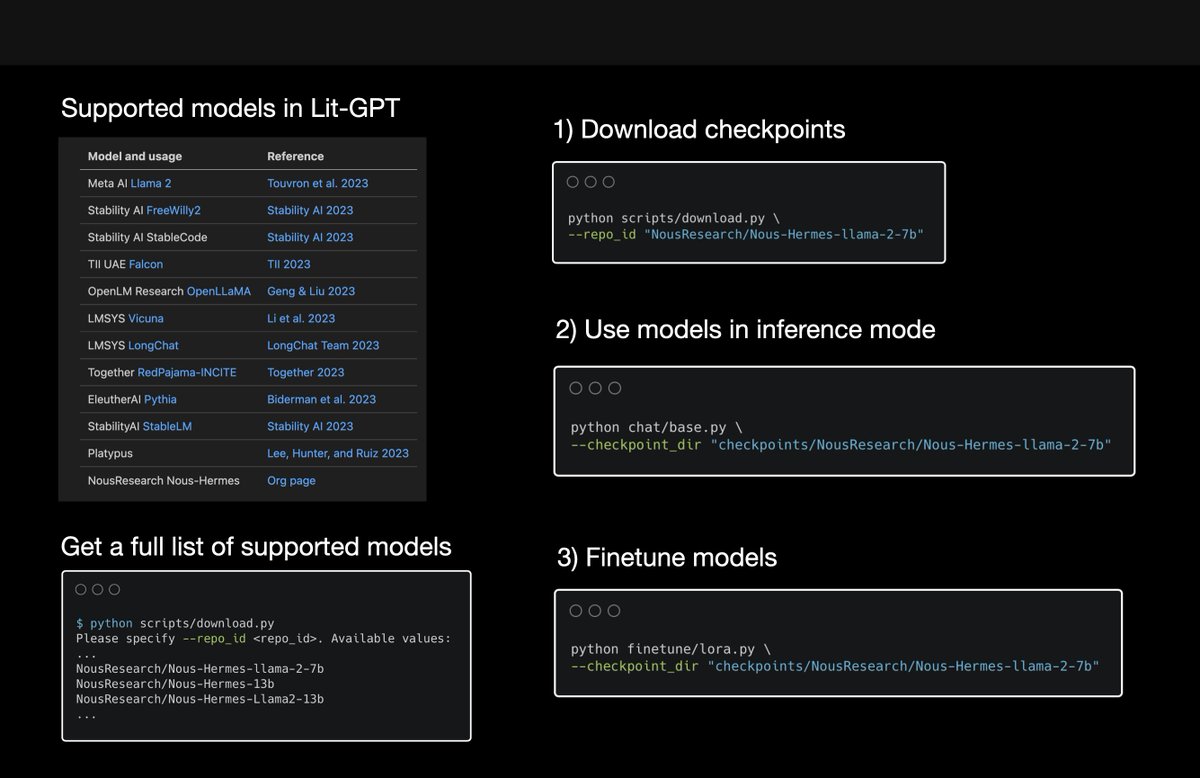This screenshot has width=1200, height=778.
Task: Click "NousResearch/Nous-Hermes-Llama2-13b" in the terminal output
Action: [200, 699]
